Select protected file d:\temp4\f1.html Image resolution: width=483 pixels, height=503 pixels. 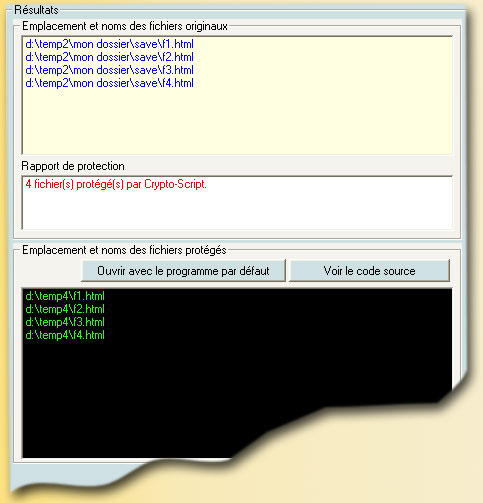pyautogui.click(x=65, y=296)
